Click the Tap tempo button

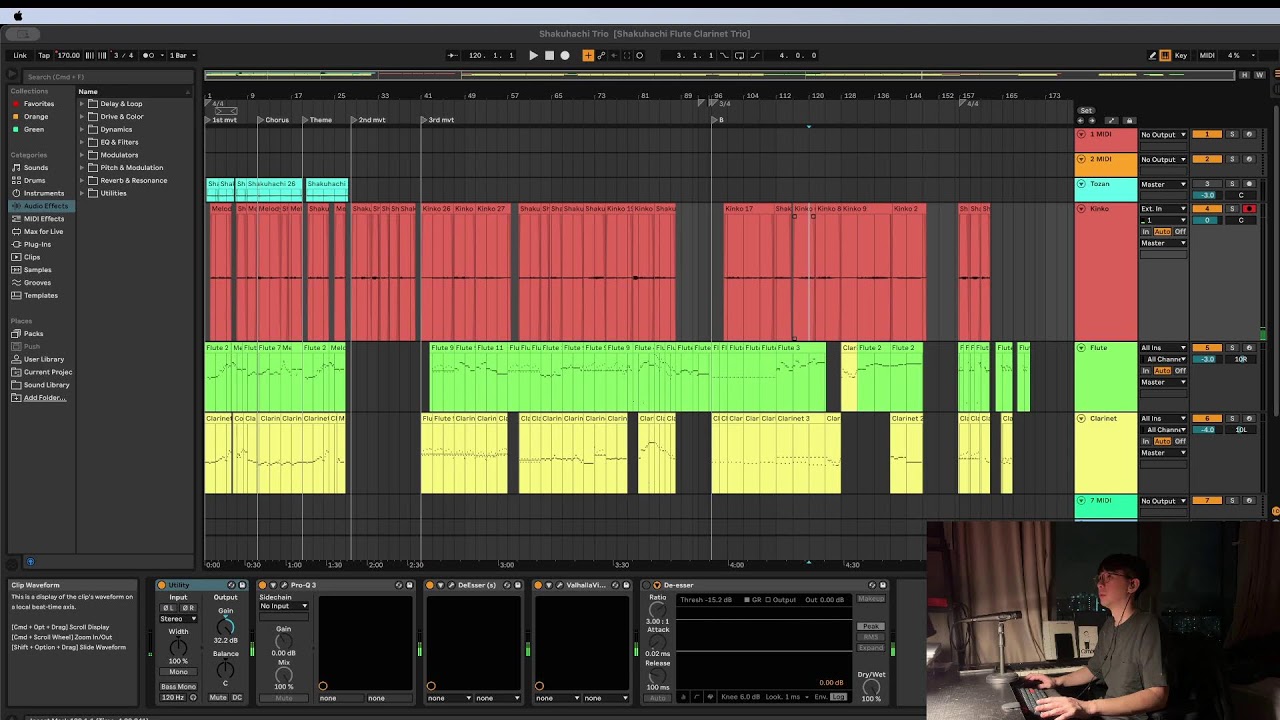(45, 56)
